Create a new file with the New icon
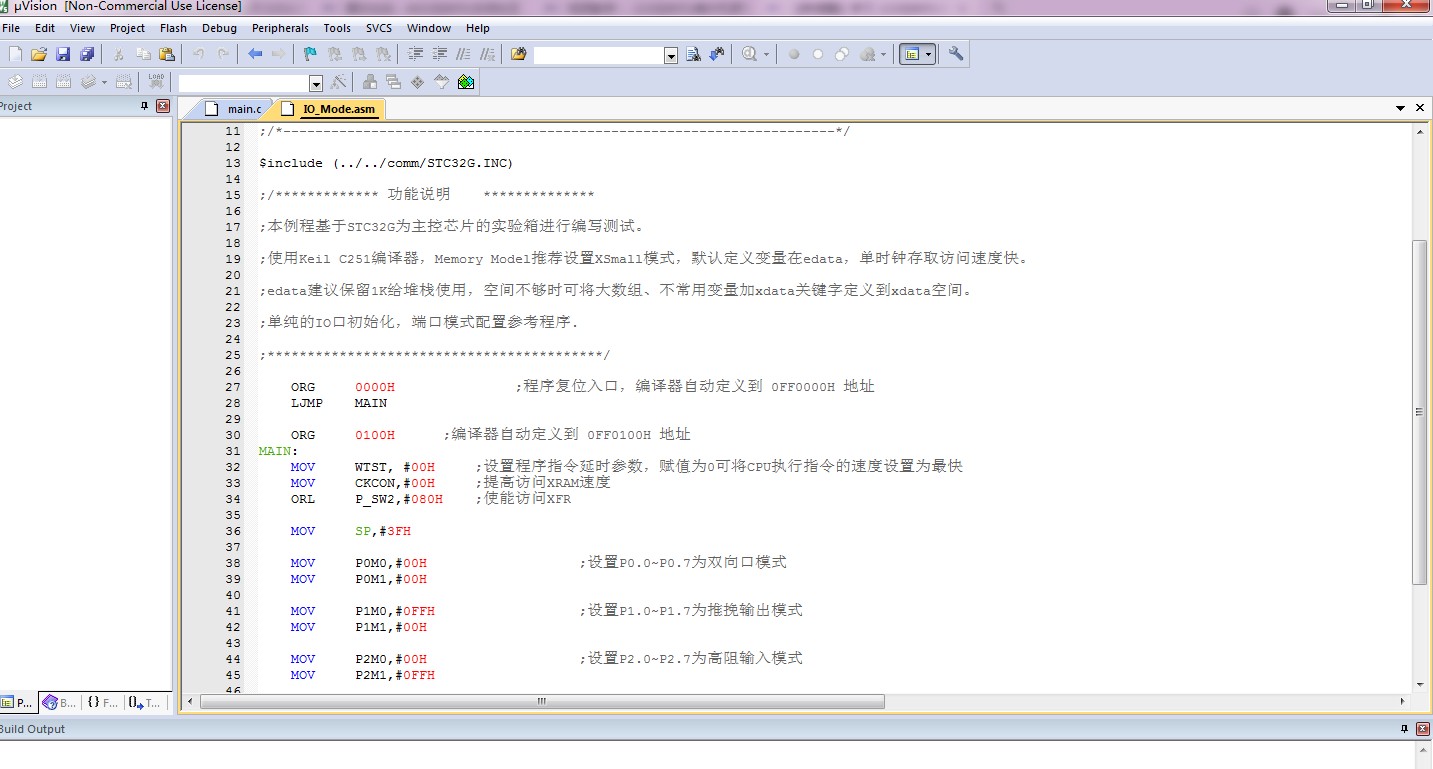The height and width of the screenshot is (769, 1433). 15,54
